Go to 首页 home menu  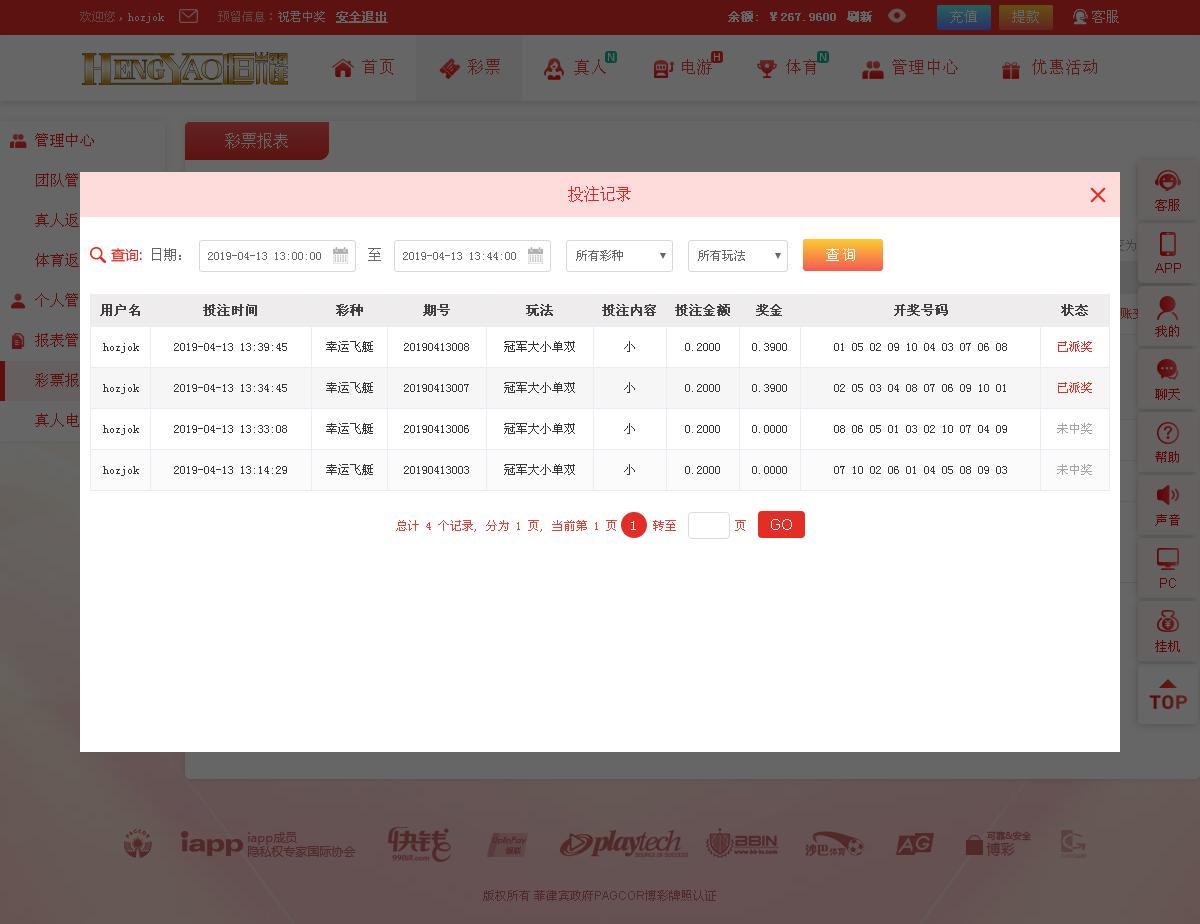pyautogui.click(x=364, y=67)
